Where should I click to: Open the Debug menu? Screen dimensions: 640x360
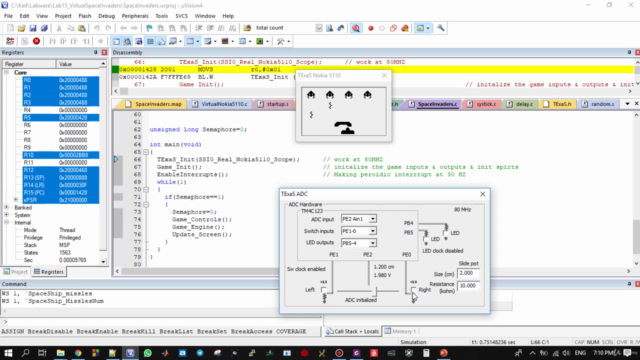107,16
